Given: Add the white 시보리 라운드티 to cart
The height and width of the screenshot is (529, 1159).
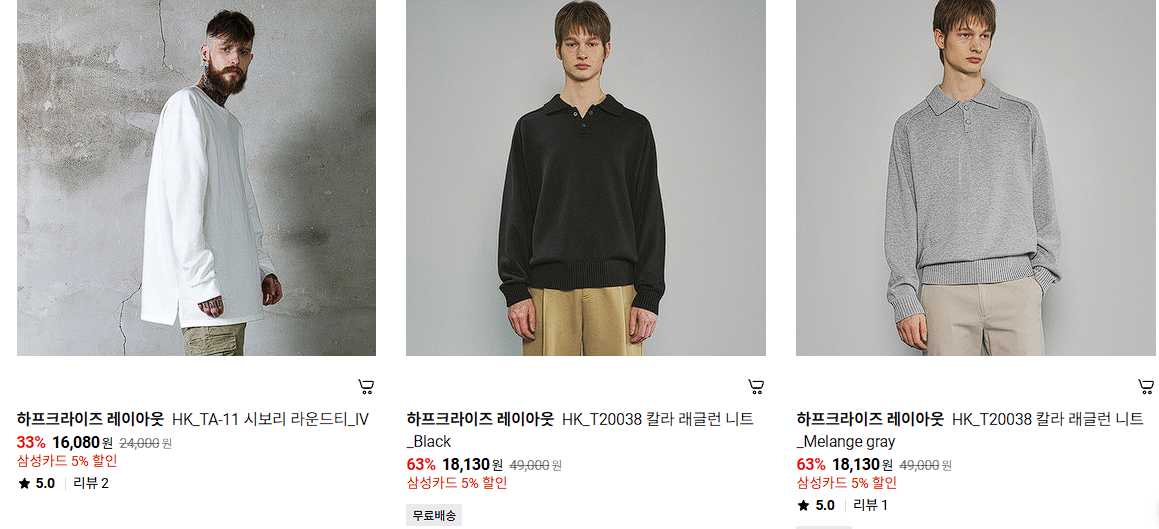Looking at the screenshot, I should (x=366, y=386).
